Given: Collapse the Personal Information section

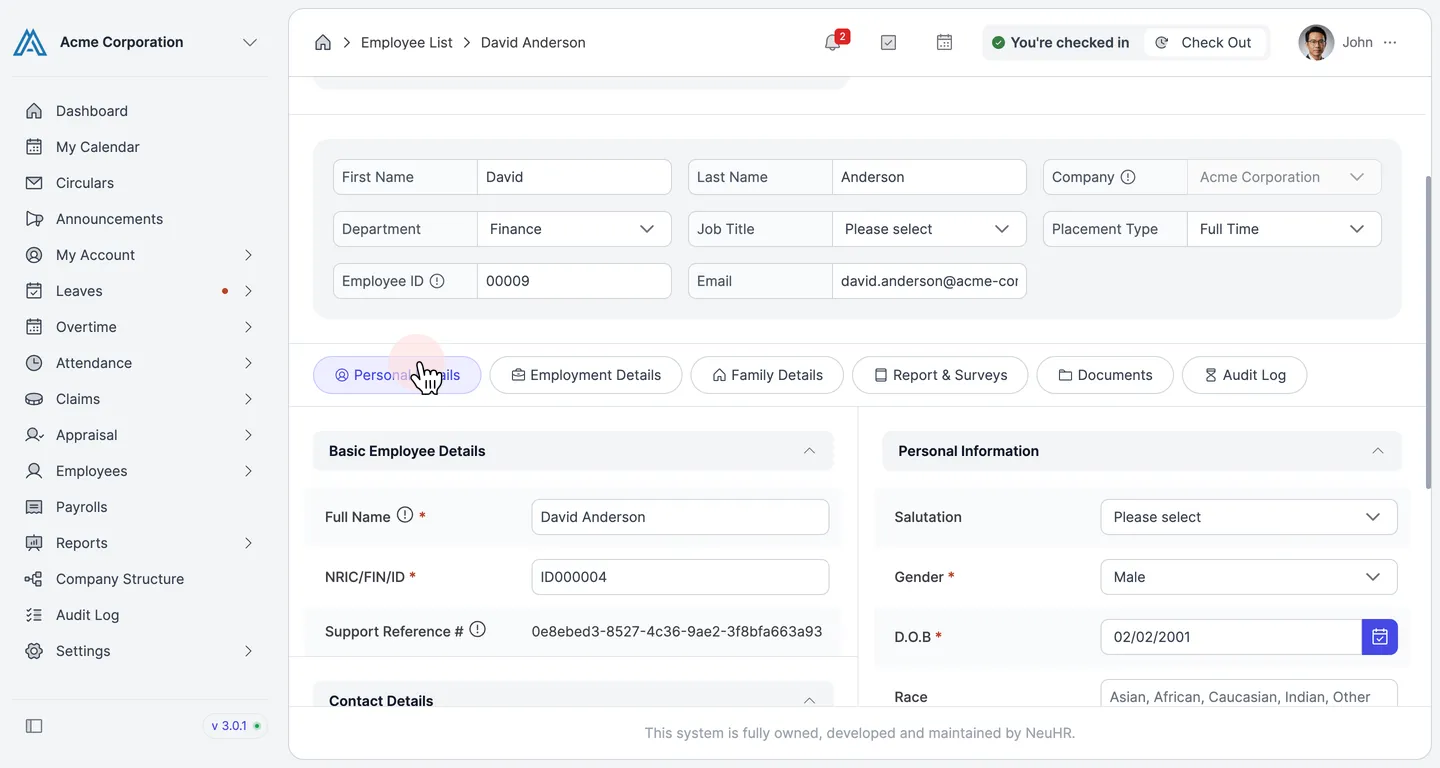Looking at the screenshot, I should click(1378, 451).
